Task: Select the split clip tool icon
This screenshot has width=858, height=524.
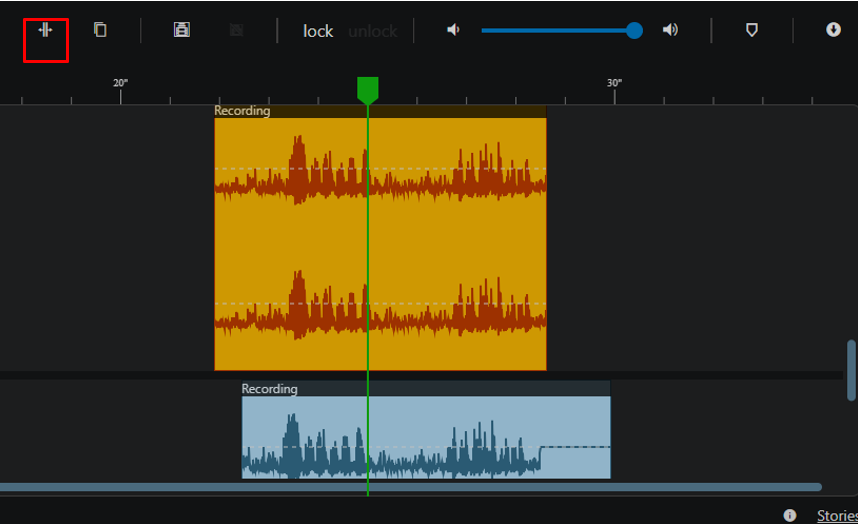Action: coord(45,30)
